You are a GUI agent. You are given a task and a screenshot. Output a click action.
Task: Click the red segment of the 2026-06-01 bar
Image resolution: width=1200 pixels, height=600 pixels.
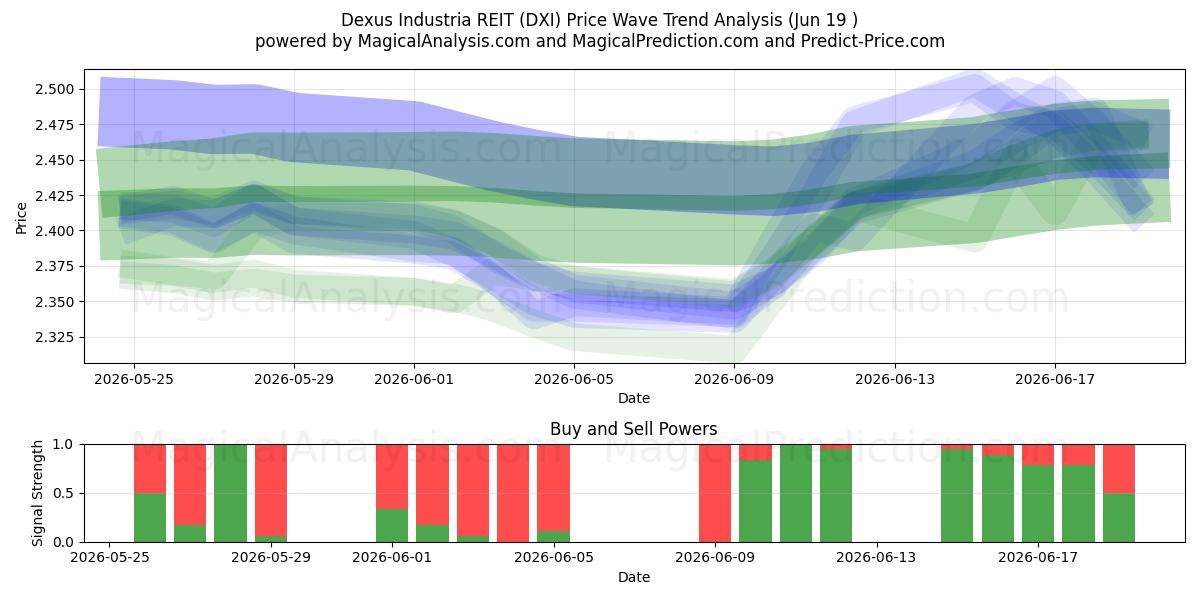click(x=392, y=477)
